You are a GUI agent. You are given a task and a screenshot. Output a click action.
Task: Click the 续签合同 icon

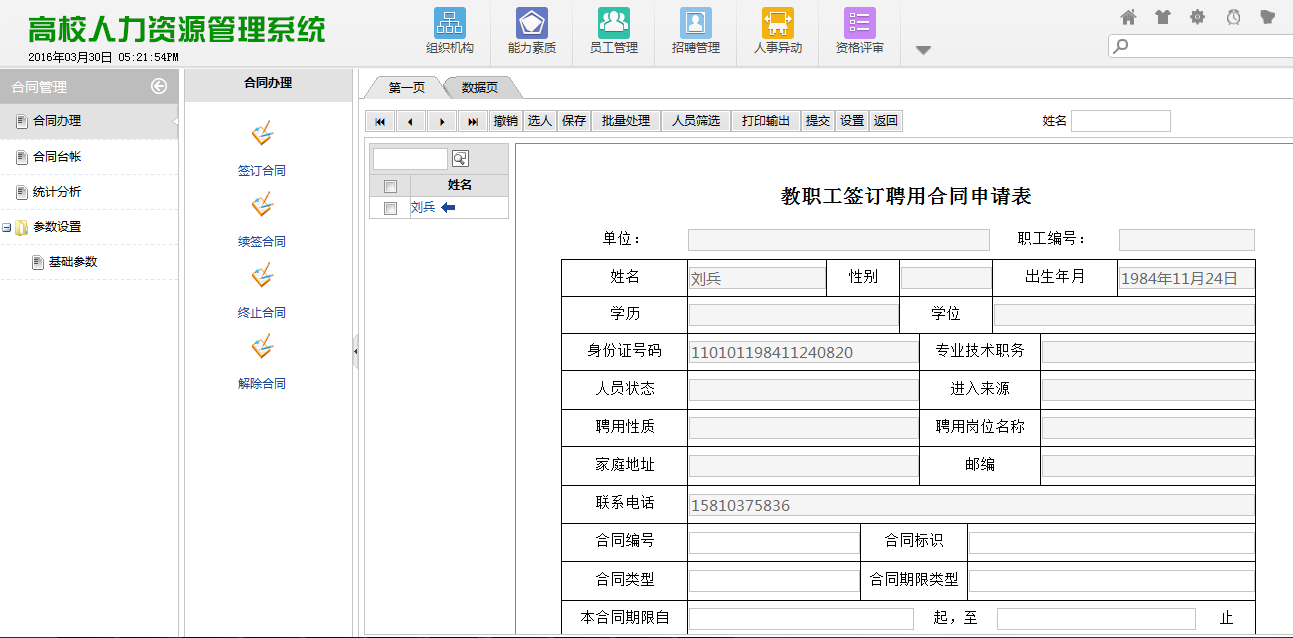click(x=262, y=205)
